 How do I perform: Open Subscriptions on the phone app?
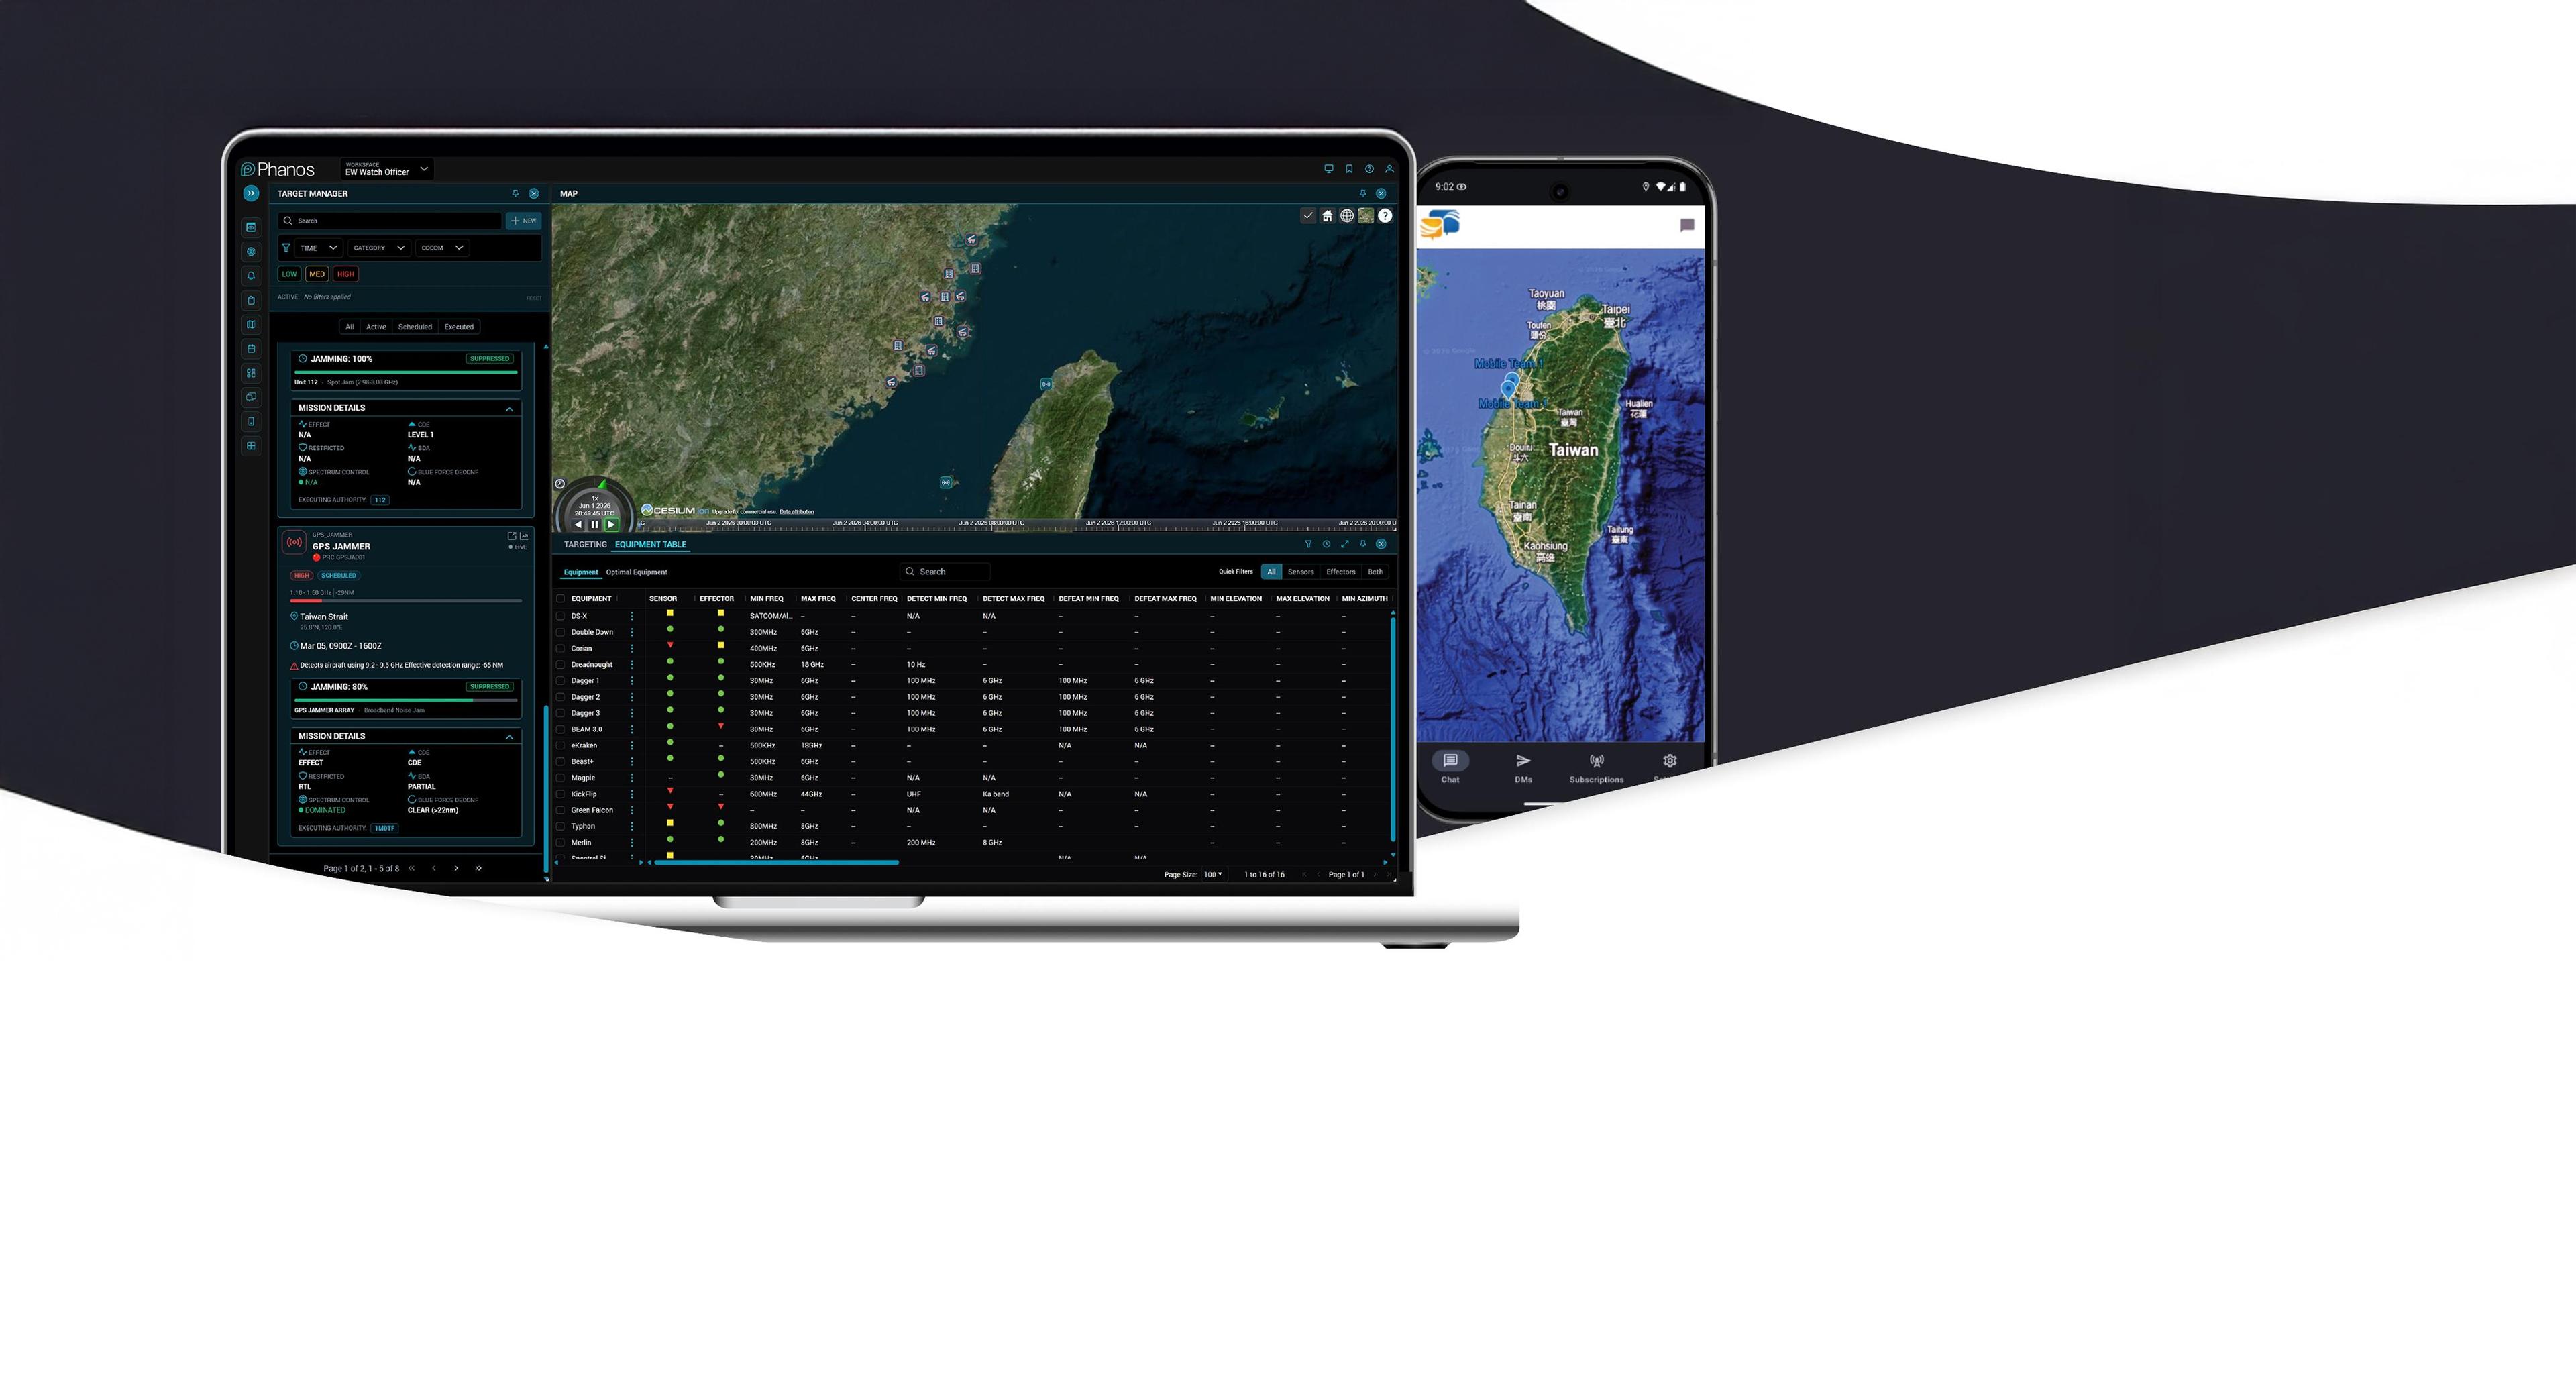[1596, 768]
